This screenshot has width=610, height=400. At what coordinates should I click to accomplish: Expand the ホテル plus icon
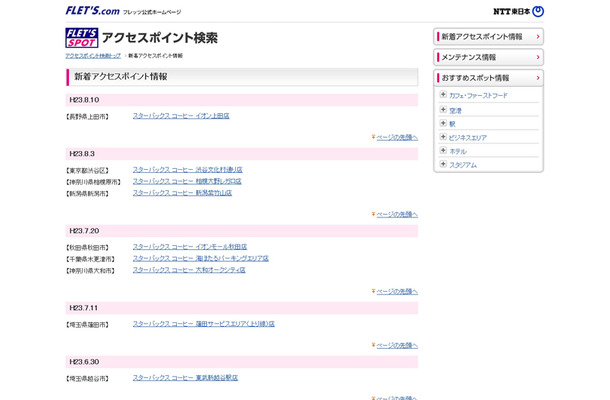coord(443,151)
